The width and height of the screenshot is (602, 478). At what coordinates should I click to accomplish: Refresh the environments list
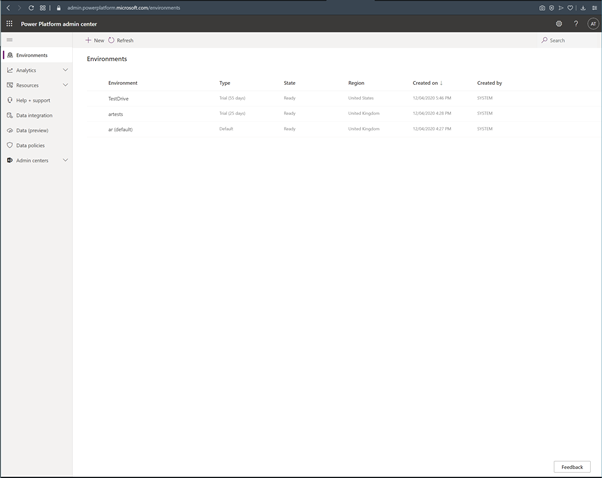click(x=121, y=40)
